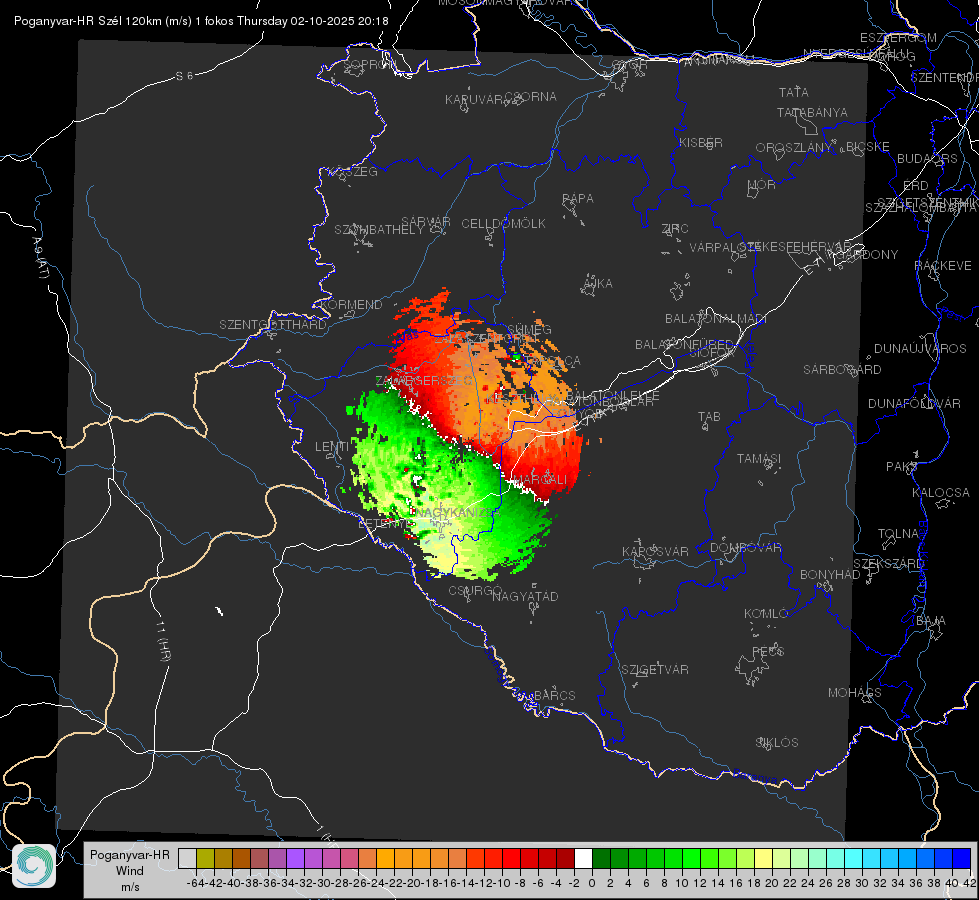Click the PÁPA city label
979x900 pixels.
pos(578,199)
